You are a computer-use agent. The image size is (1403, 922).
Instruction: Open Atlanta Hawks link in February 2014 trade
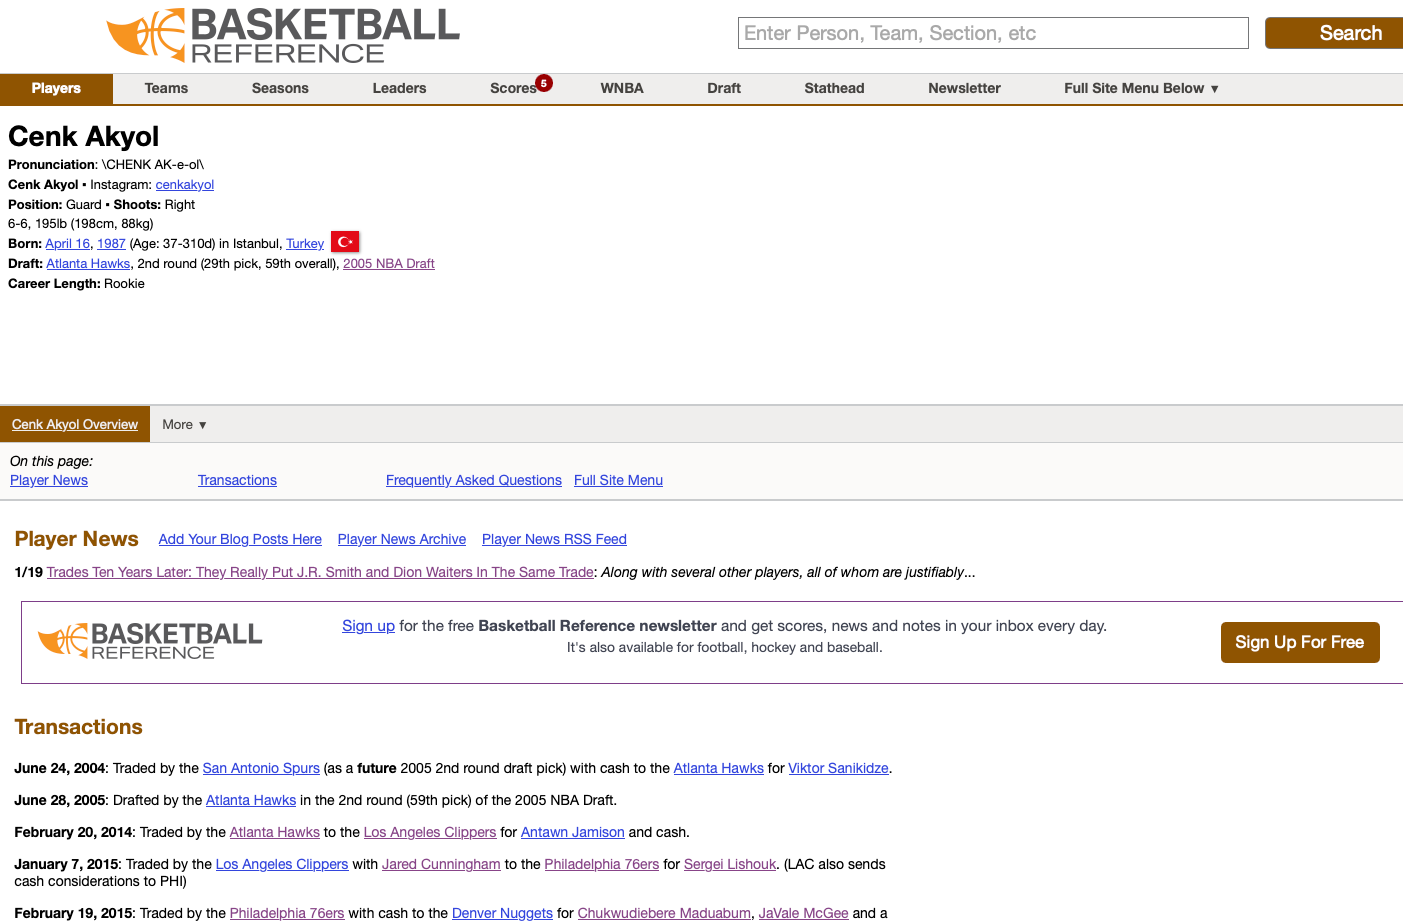click(x=275, y=832)
